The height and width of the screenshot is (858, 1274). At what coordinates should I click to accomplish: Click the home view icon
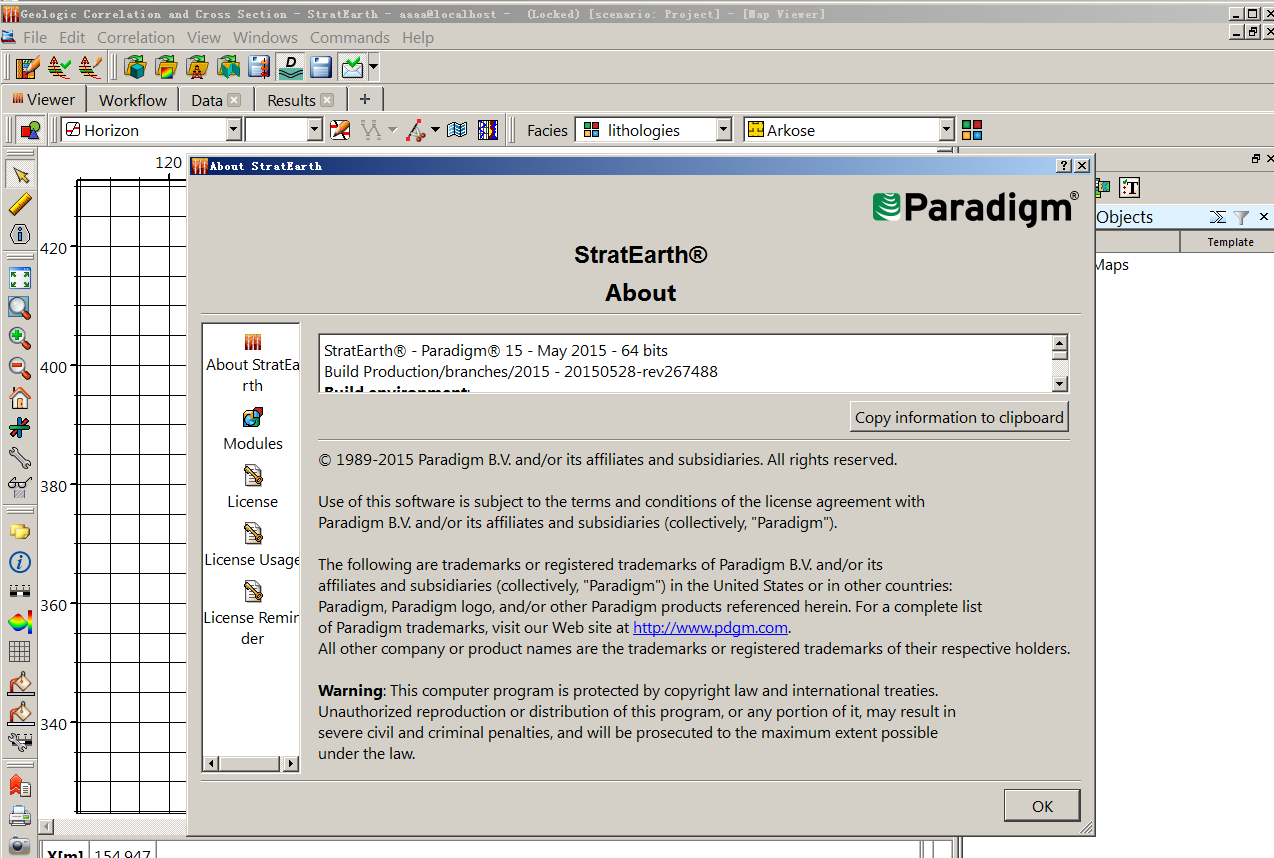(x=20, y=398)
